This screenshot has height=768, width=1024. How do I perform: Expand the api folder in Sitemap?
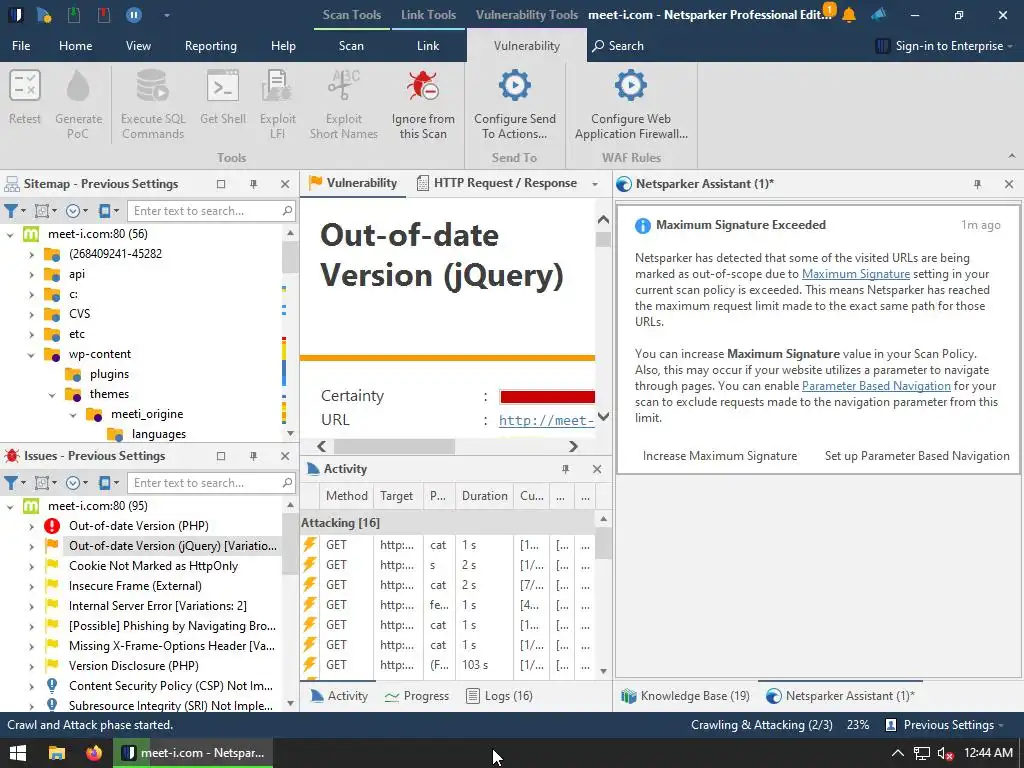[x=31, y=274]
